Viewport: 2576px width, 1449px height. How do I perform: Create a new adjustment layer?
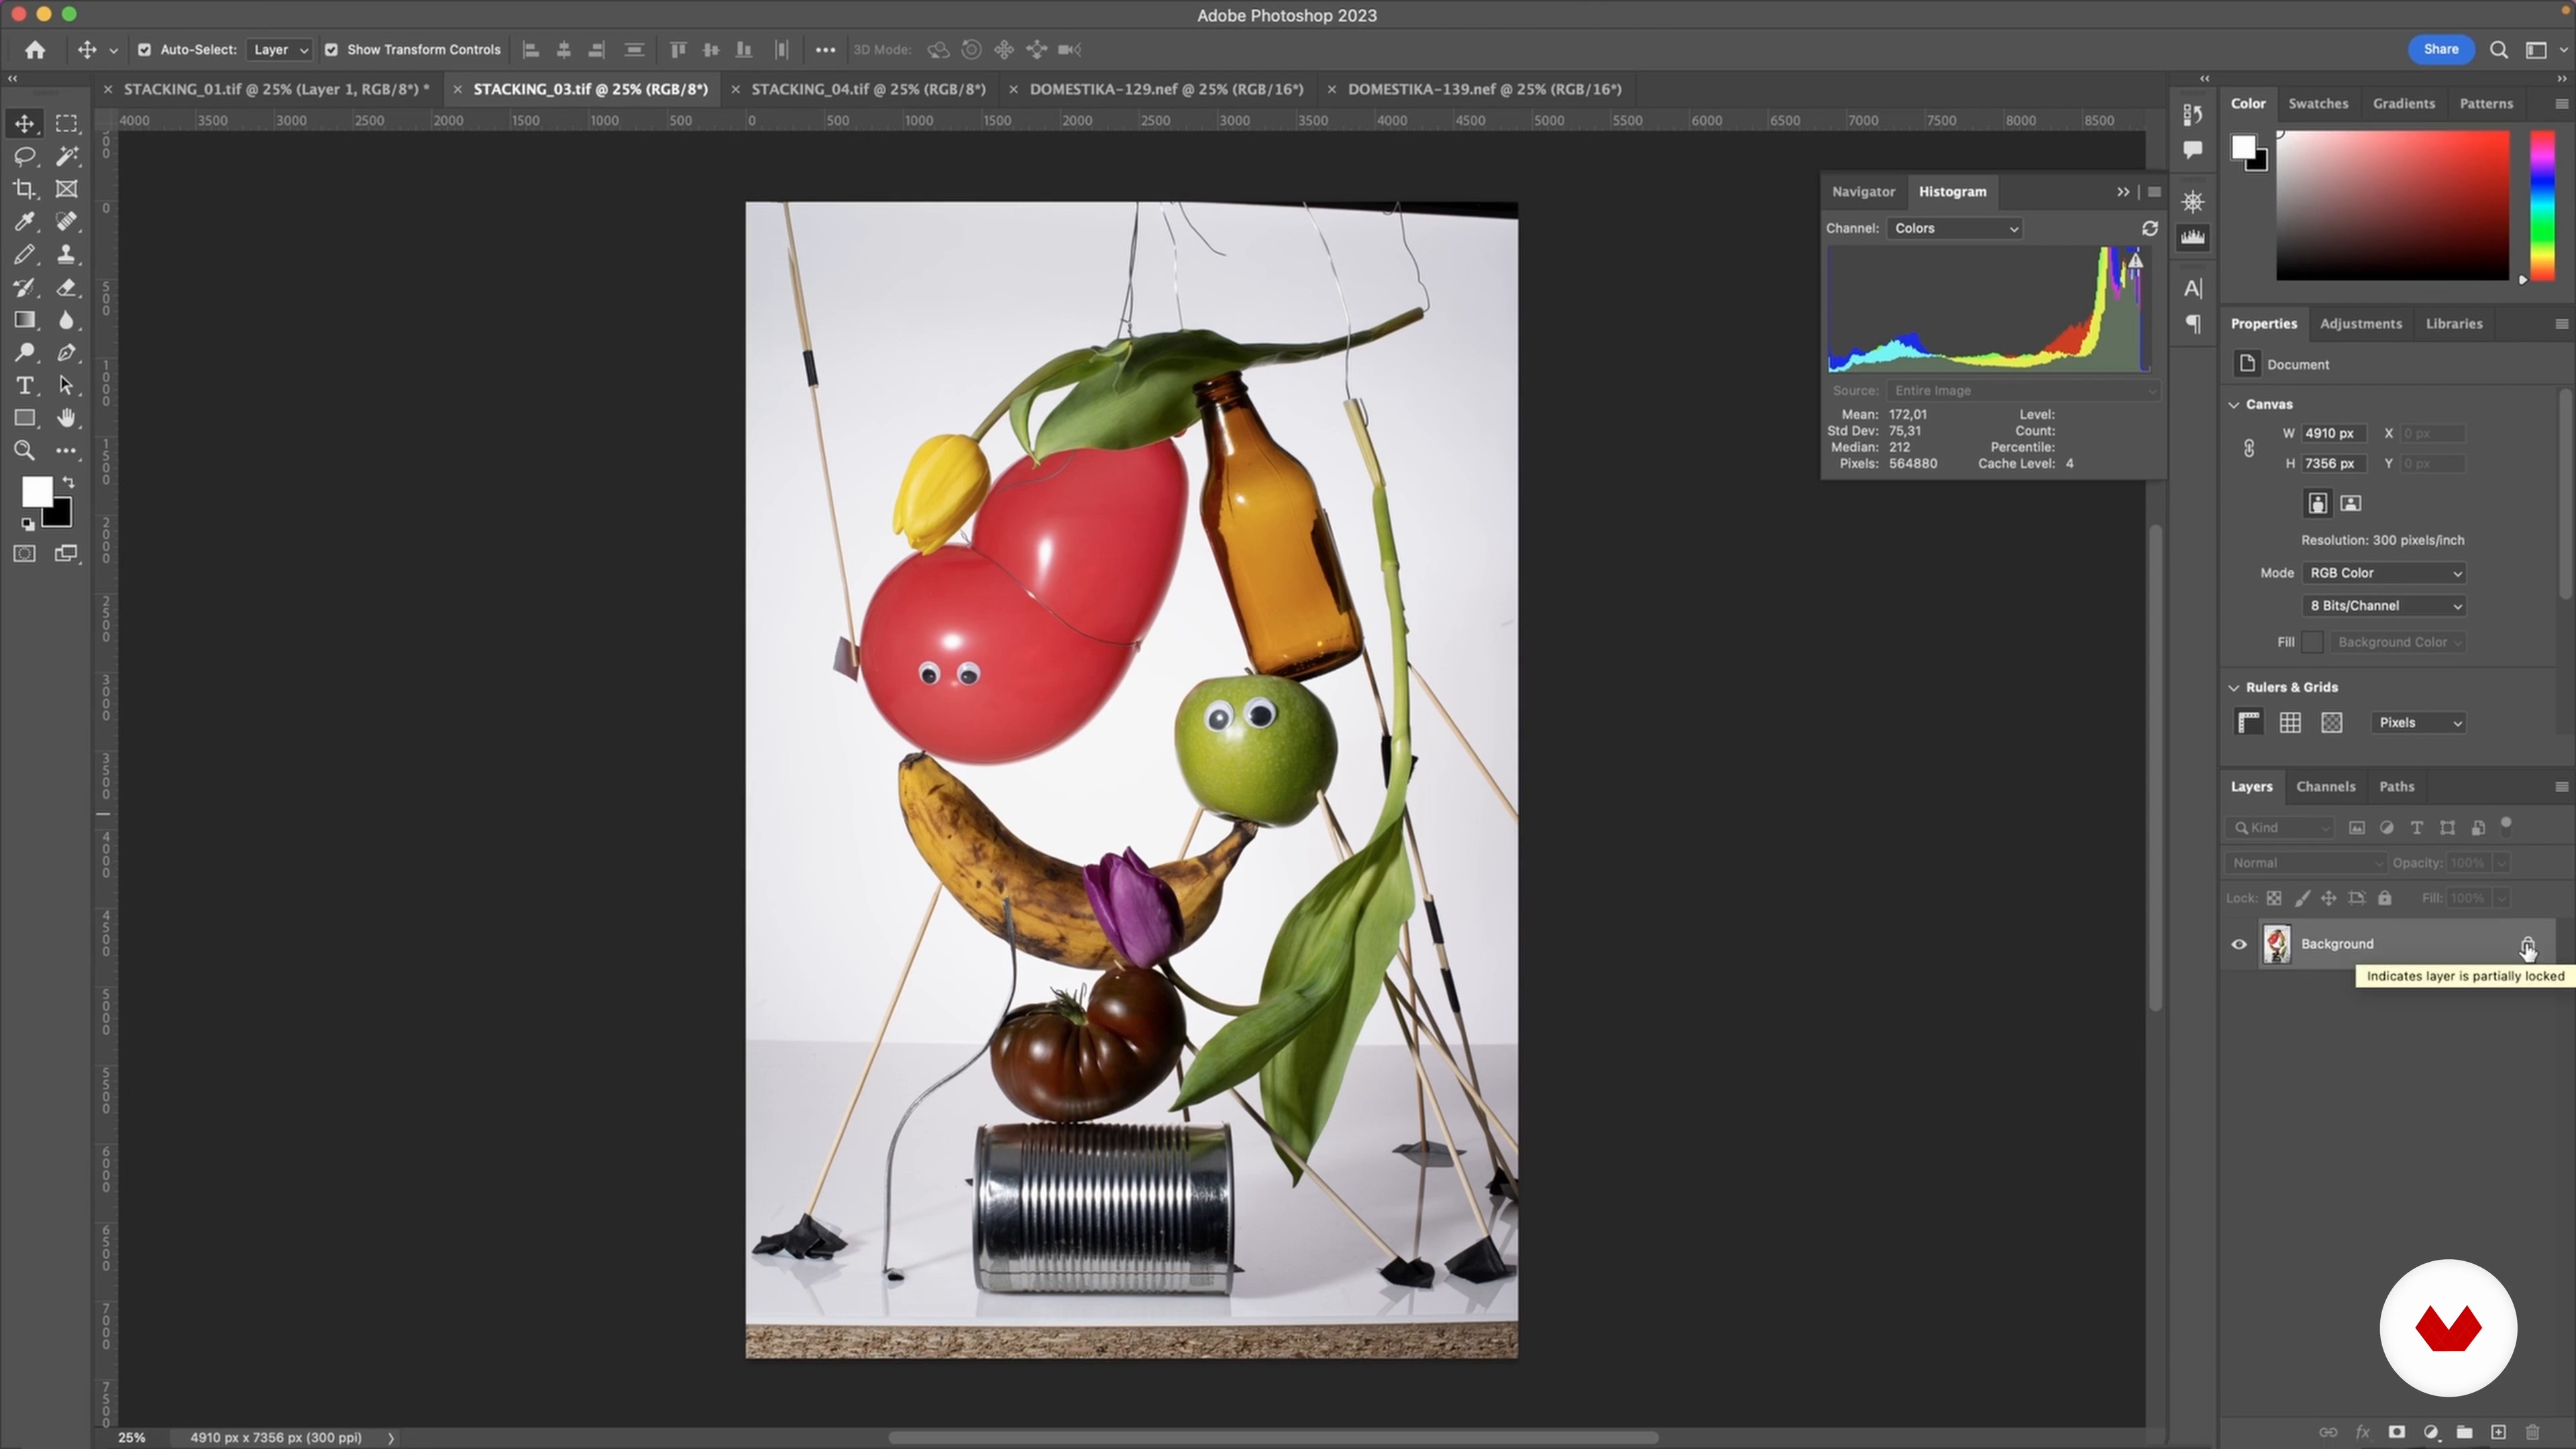point(2431,1432)
